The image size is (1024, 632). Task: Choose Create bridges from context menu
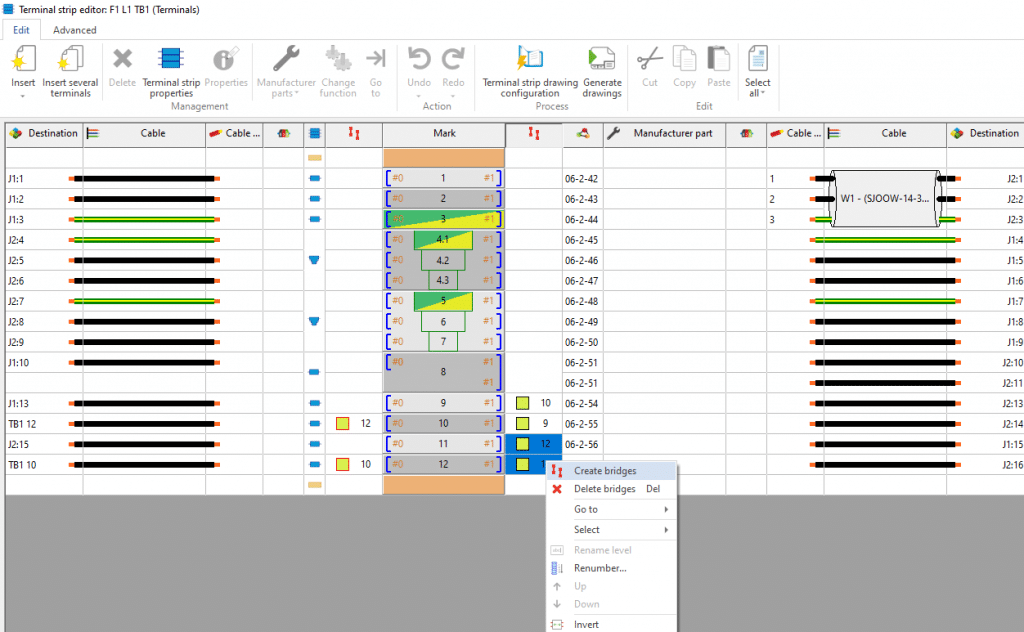tap(604, 471)
